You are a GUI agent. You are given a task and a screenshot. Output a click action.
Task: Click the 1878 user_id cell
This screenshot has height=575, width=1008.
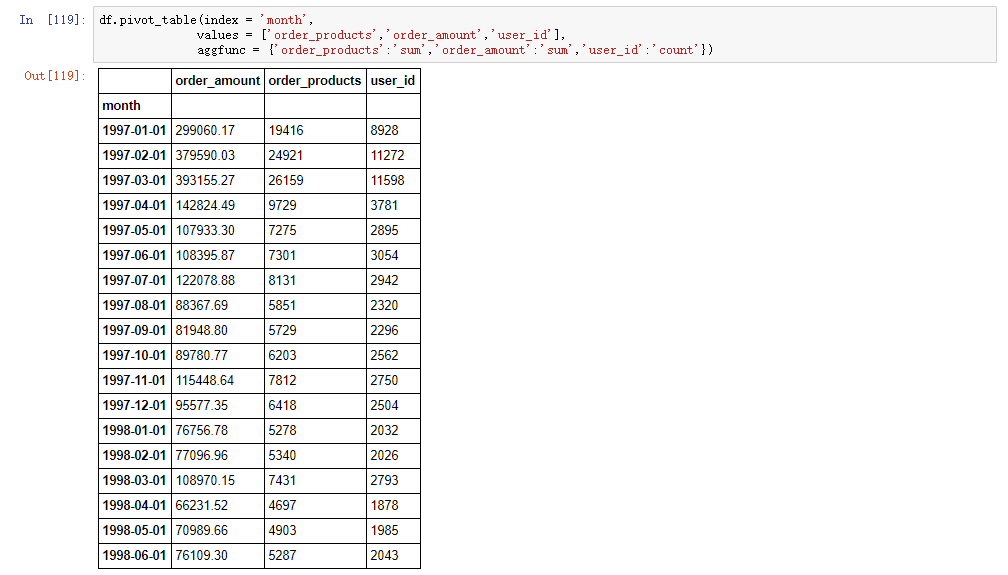[x=393, y=506]
